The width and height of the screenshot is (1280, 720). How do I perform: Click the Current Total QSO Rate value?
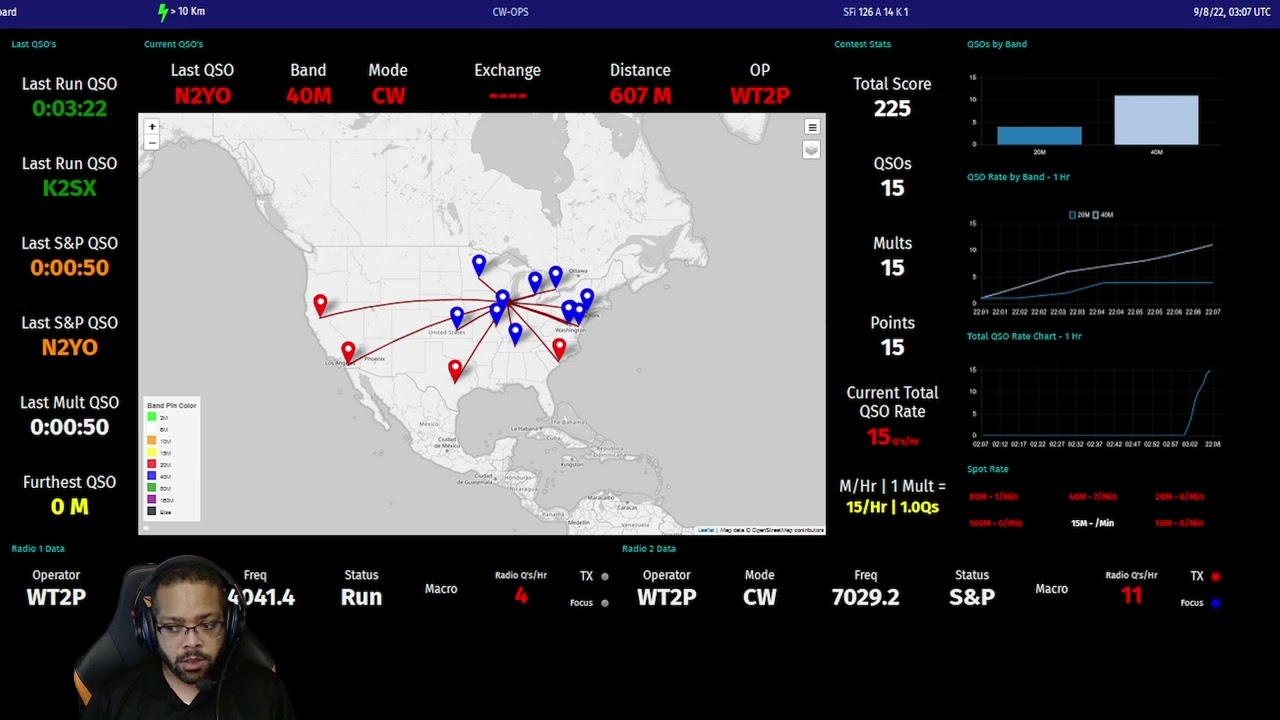(x=892, y=437)
